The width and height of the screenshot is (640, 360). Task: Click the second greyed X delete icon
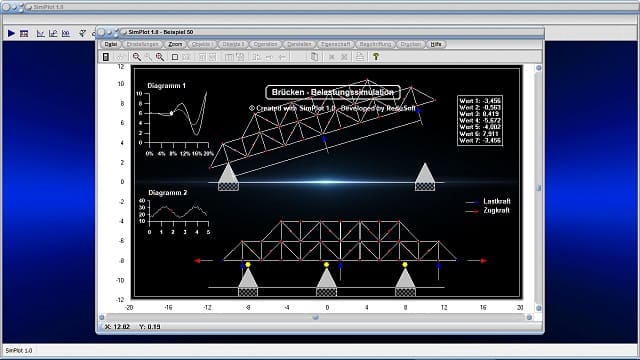pyautogui.click(x=344, y=57)
